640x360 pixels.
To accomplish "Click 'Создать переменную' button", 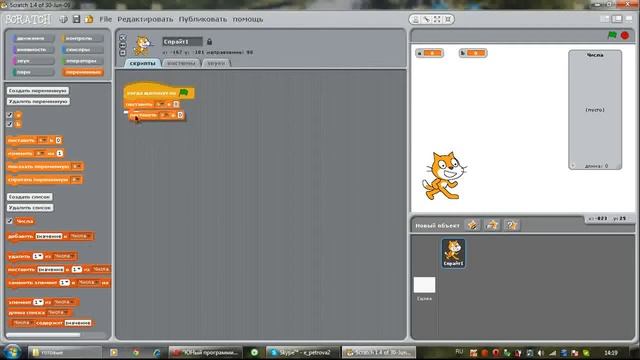I will coord(38,91).
